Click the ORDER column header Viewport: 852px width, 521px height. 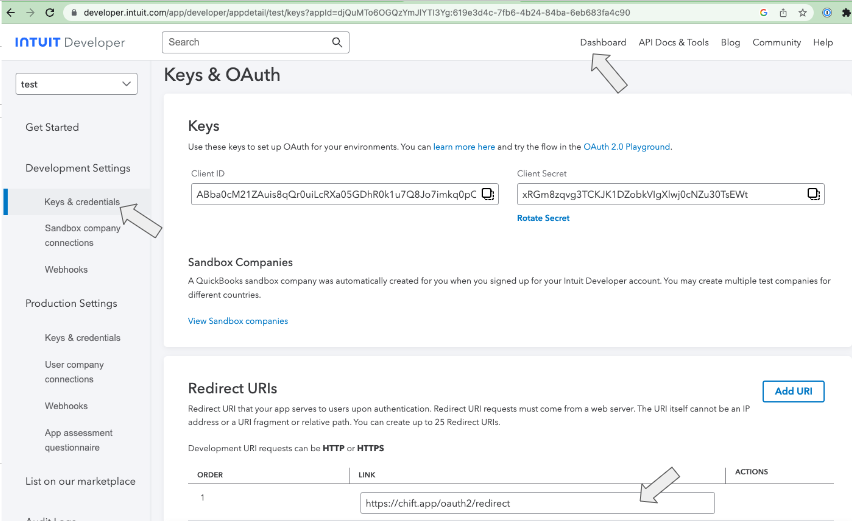pyautogui.click(x=210, y=475)
